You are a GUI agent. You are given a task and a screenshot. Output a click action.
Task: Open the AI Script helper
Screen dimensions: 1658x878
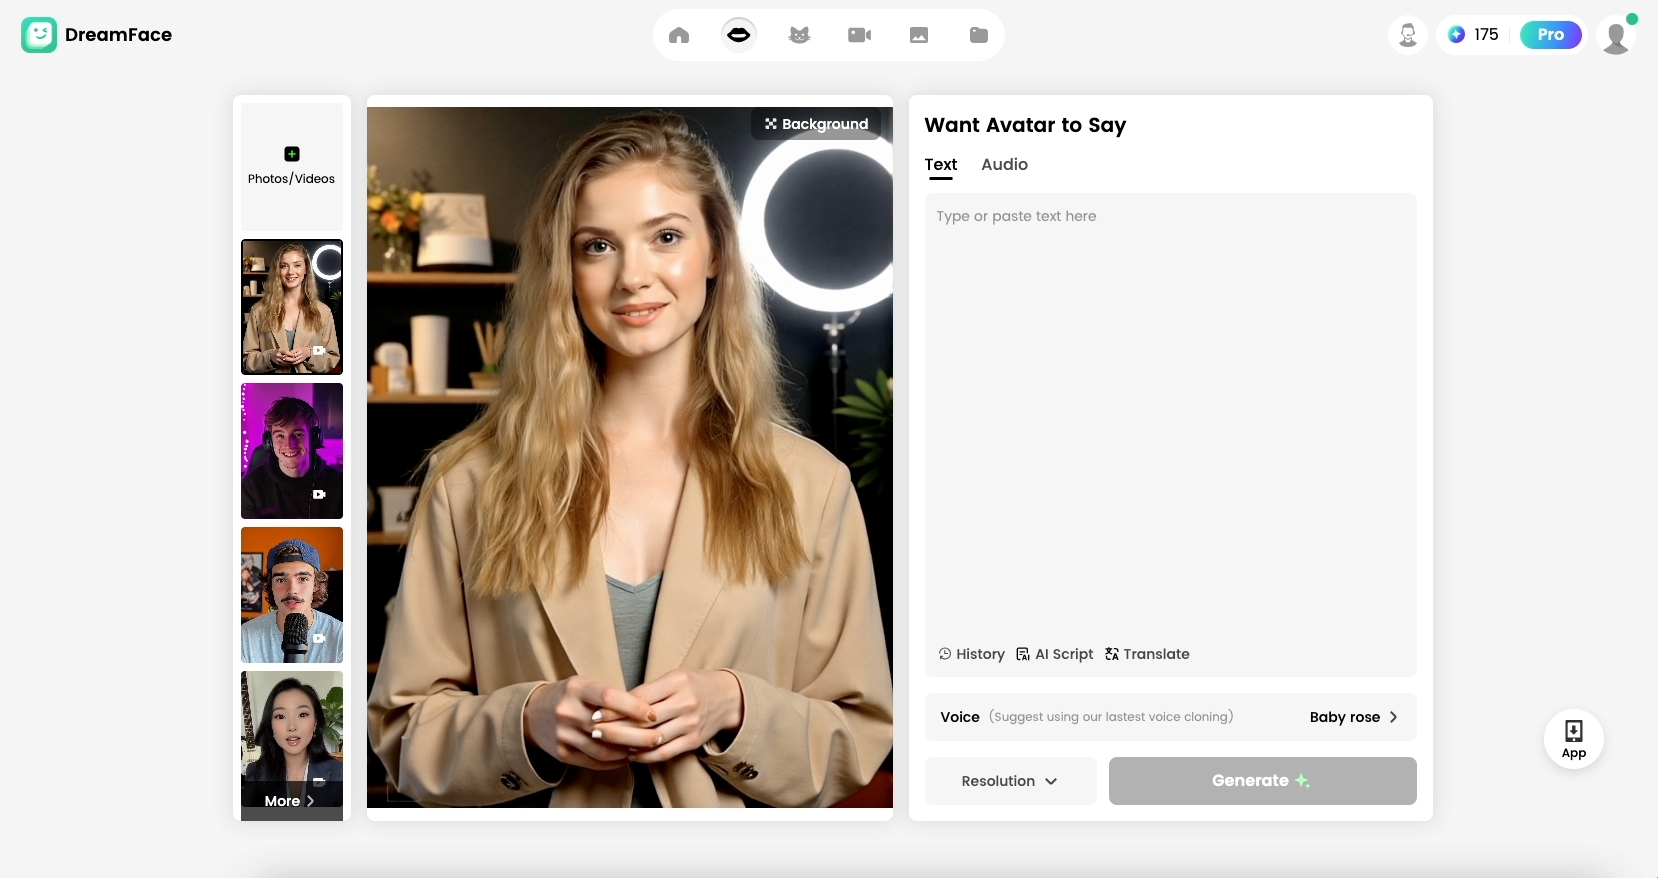pos(1055,654)
